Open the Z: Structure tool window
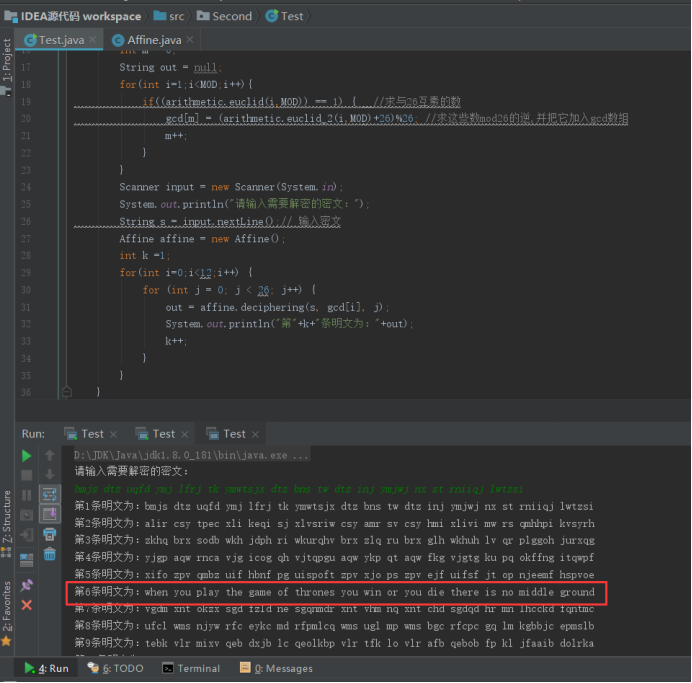 pyautogui.click(x=7, y=517)
